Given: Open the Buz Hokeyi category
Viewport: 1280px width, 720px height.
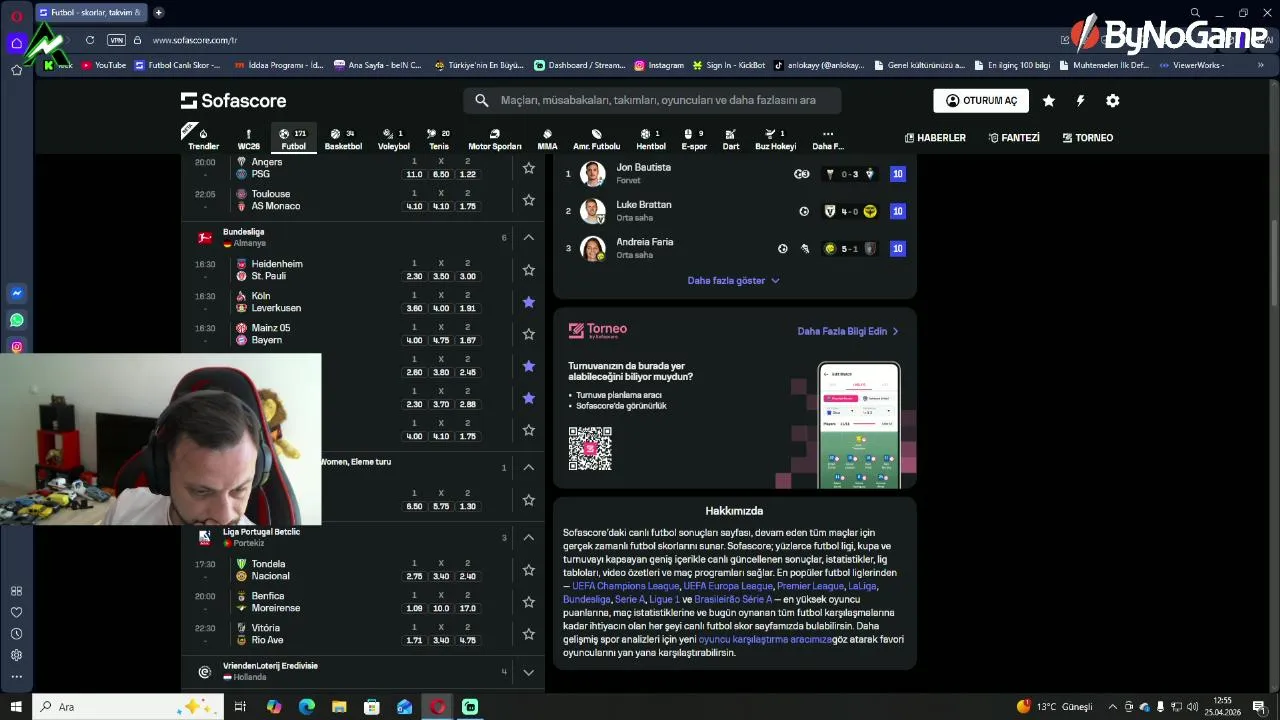Looking at the screenshot, I should click(x=775, y=138).
